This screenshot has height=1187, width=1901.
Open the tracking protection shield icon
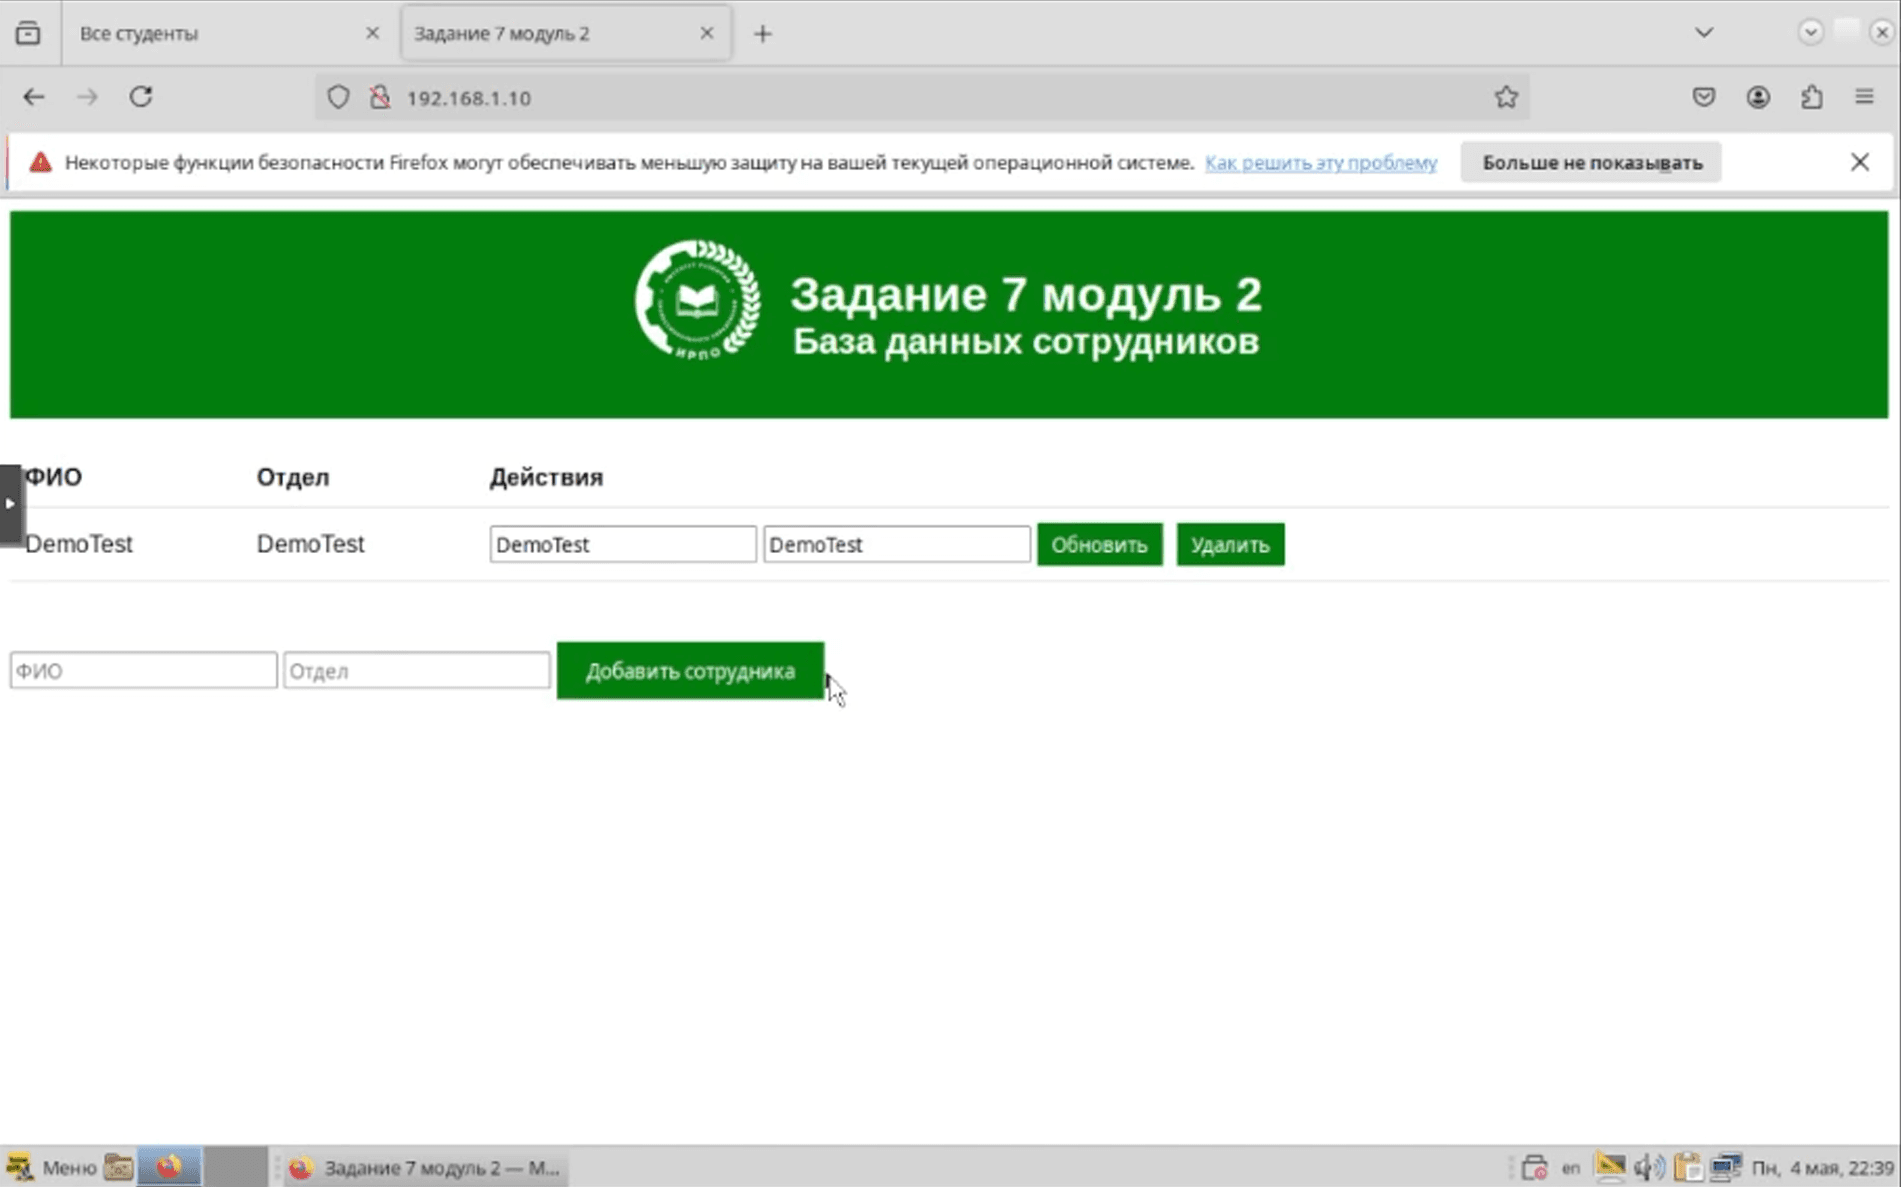coord(338,97)
